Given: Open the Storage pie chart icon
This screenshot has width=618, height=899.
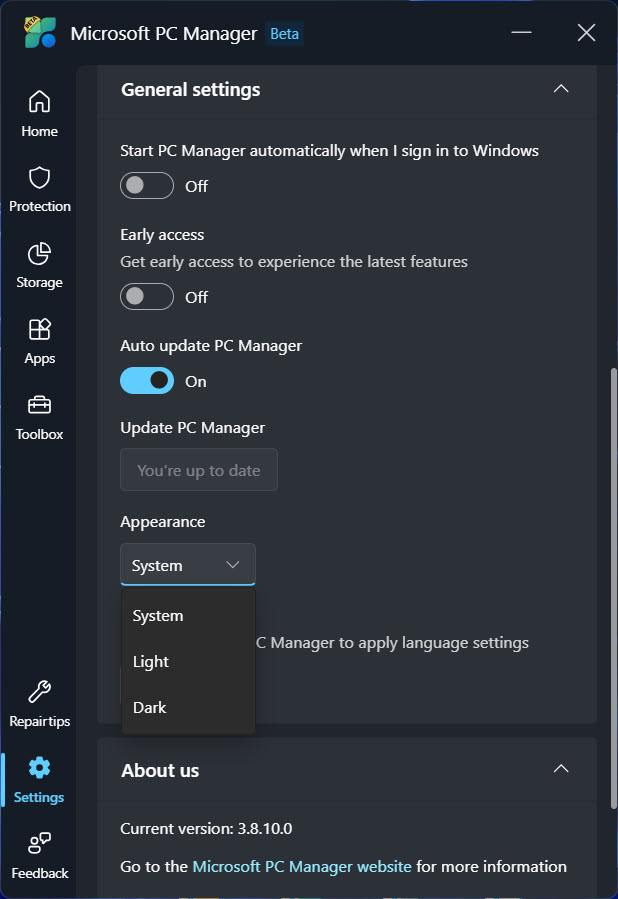Looking at the screenshot, I should click(x=39, y=254).
